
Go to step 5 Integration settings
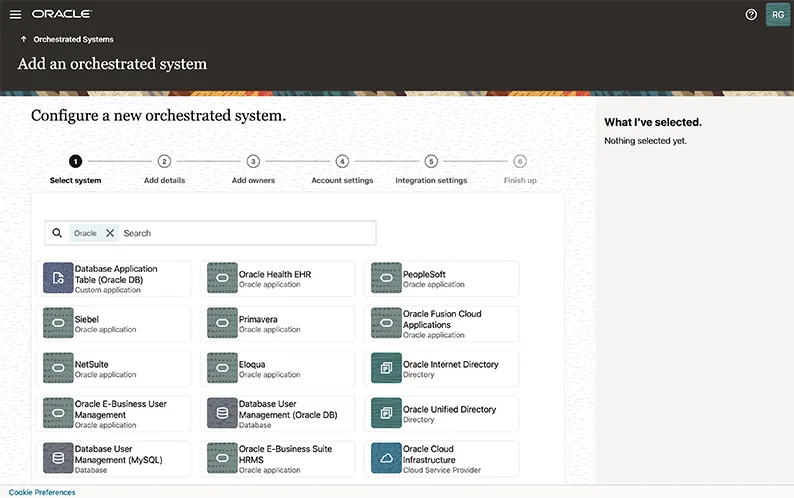click(x=431, y=161)
